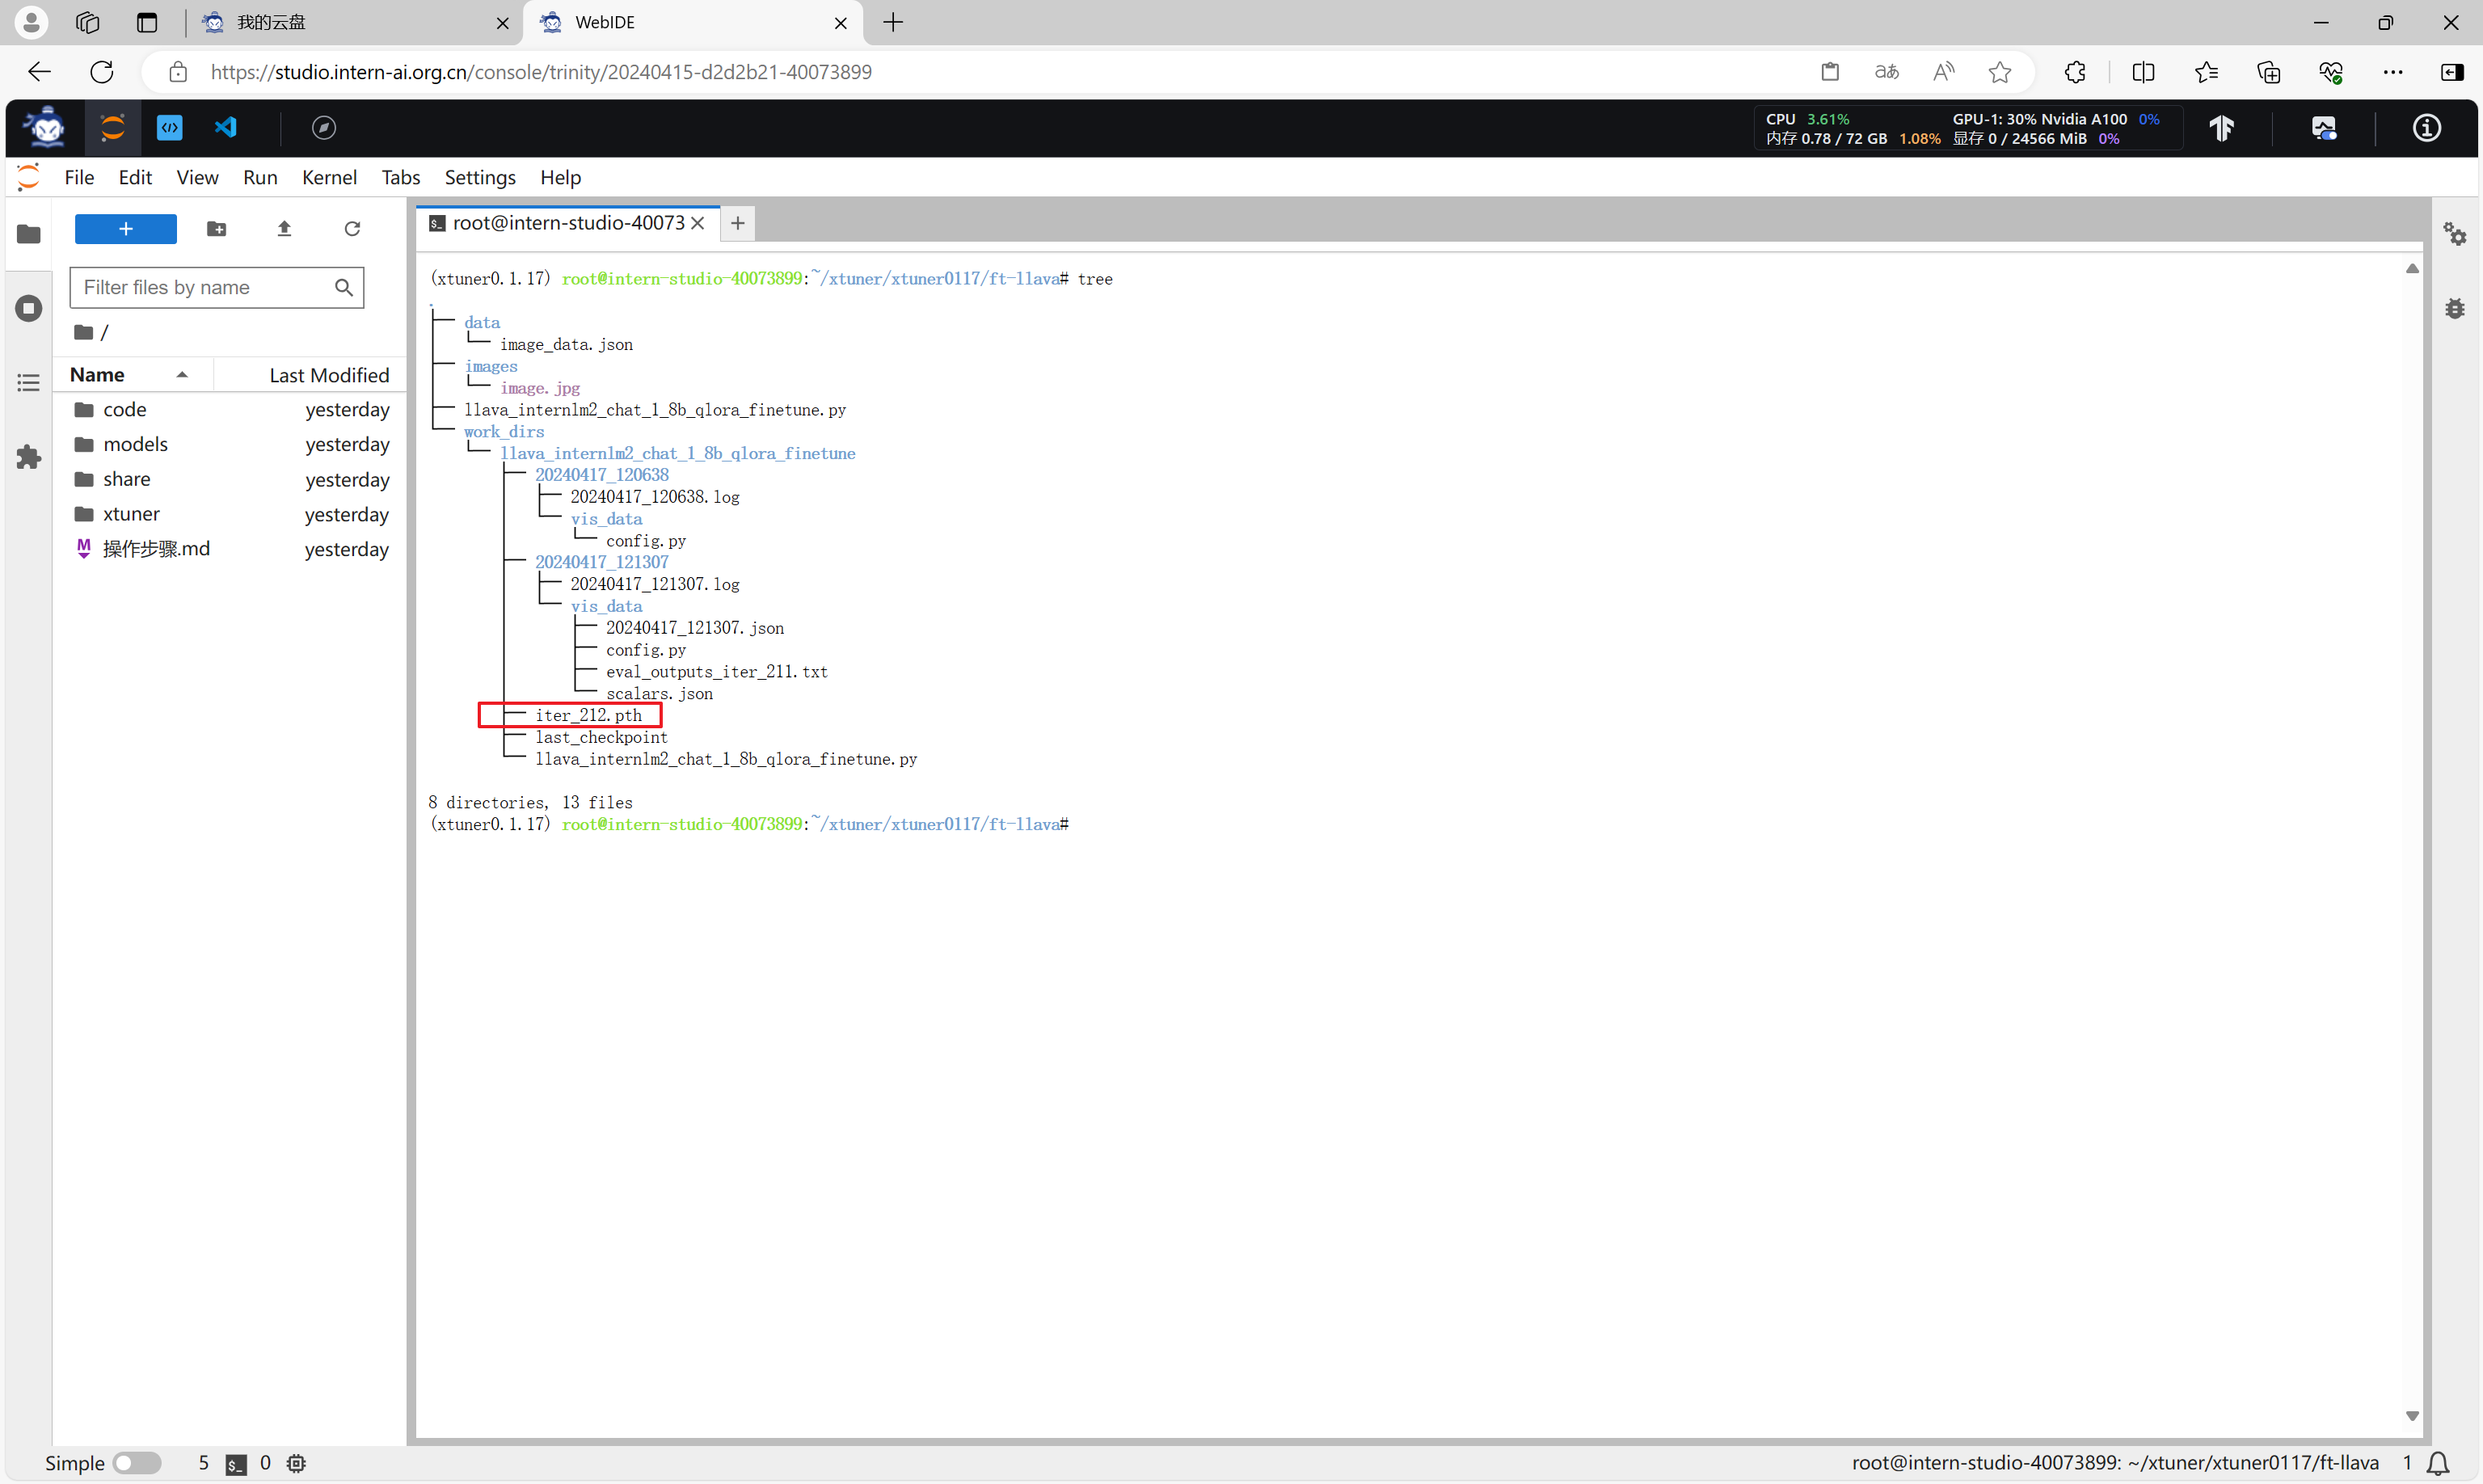Screen dimensions: 2483x1484
Task: Go back using browser back arrow
Action: (39, 72)
